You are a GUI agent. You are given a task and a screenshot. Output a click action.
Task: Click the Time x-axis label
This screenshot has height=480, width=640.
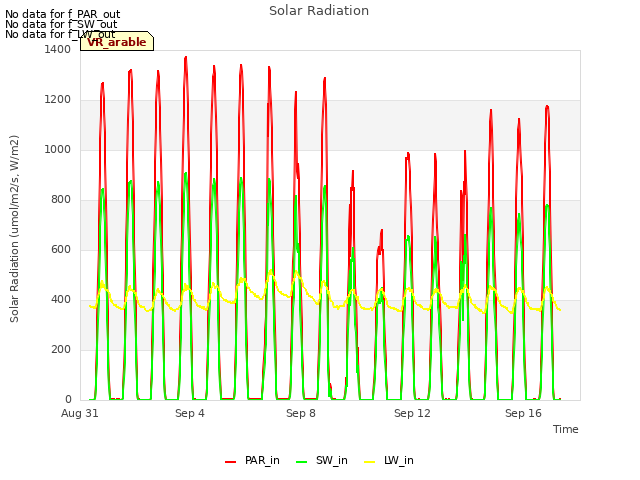[565, 429]
